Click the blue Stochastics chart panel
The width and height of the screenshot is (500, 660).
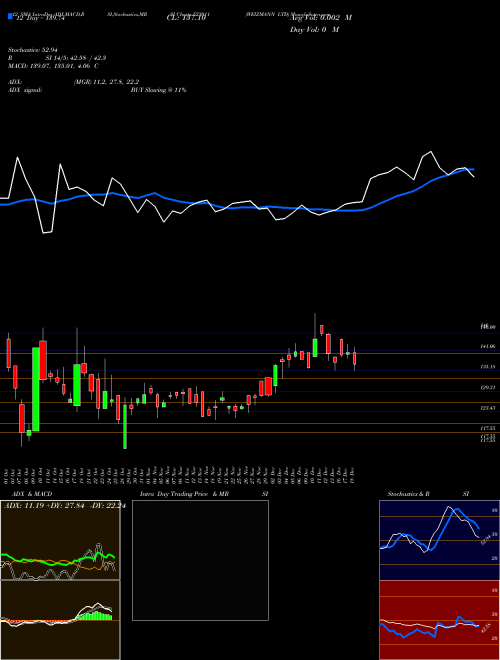click(x=439, y=540)
